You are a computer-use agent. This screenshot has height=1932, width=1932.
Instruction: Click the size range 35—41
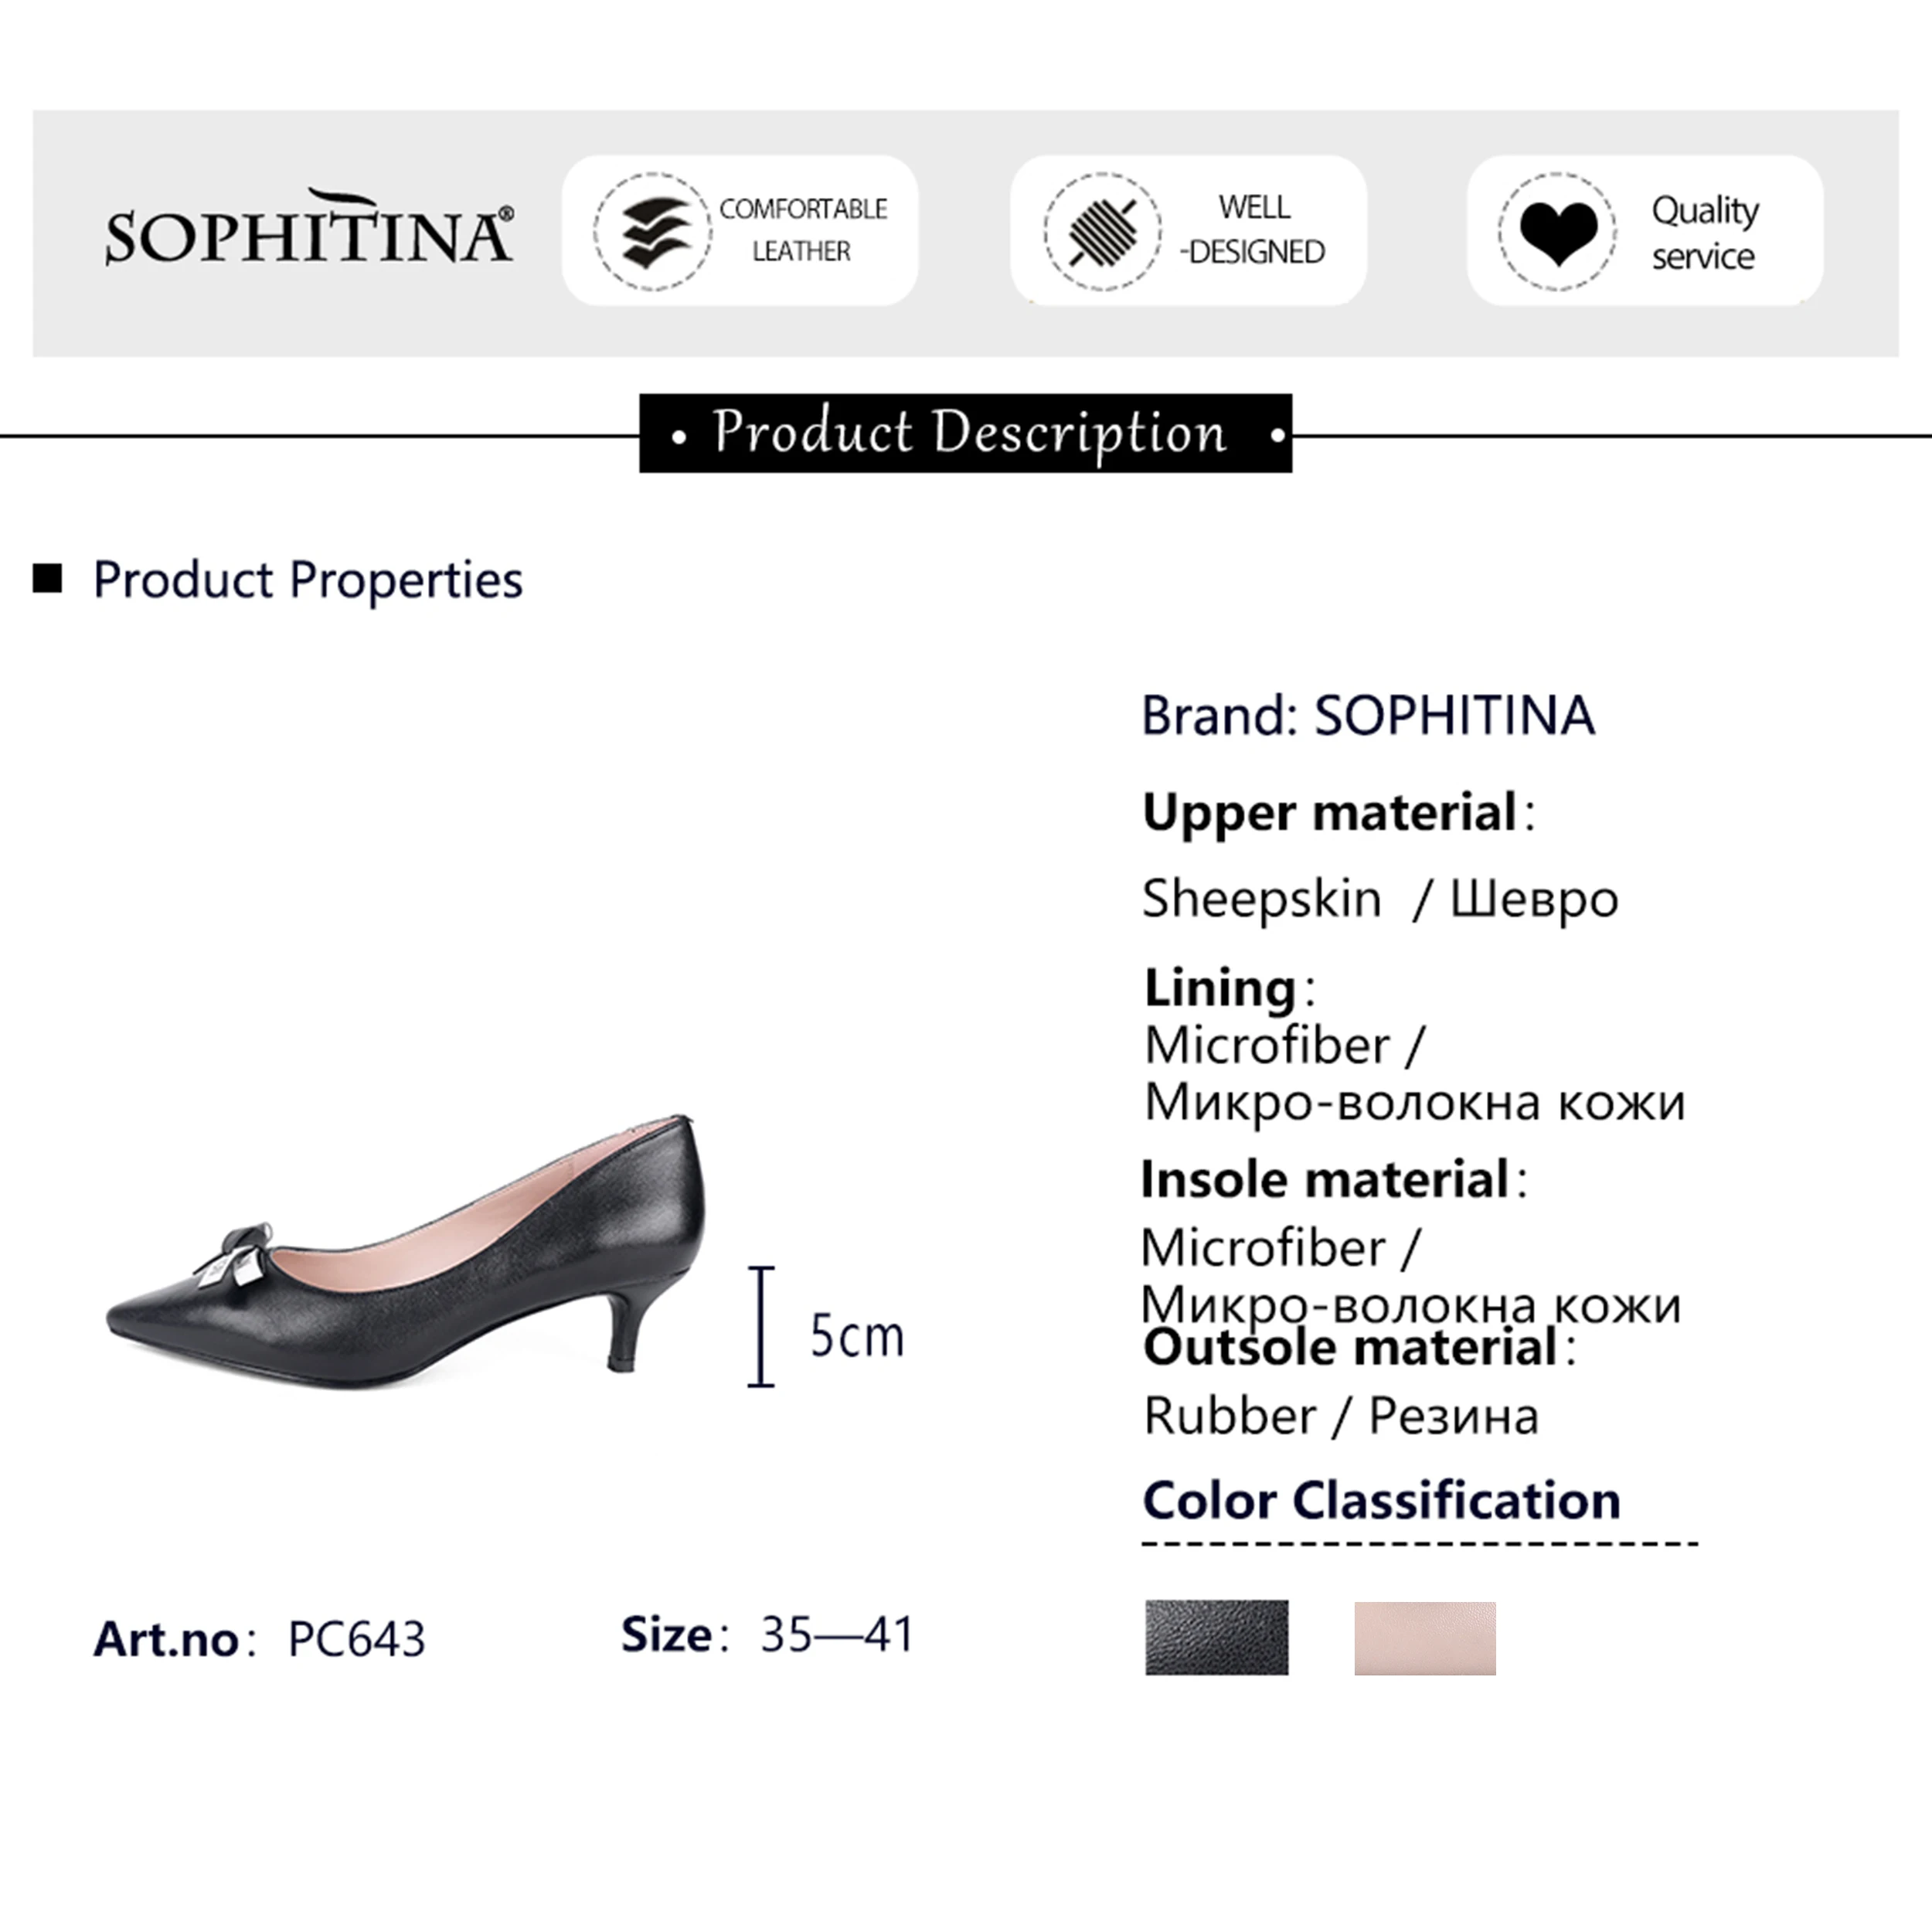pyautogui.click(x=837, y=1635)
